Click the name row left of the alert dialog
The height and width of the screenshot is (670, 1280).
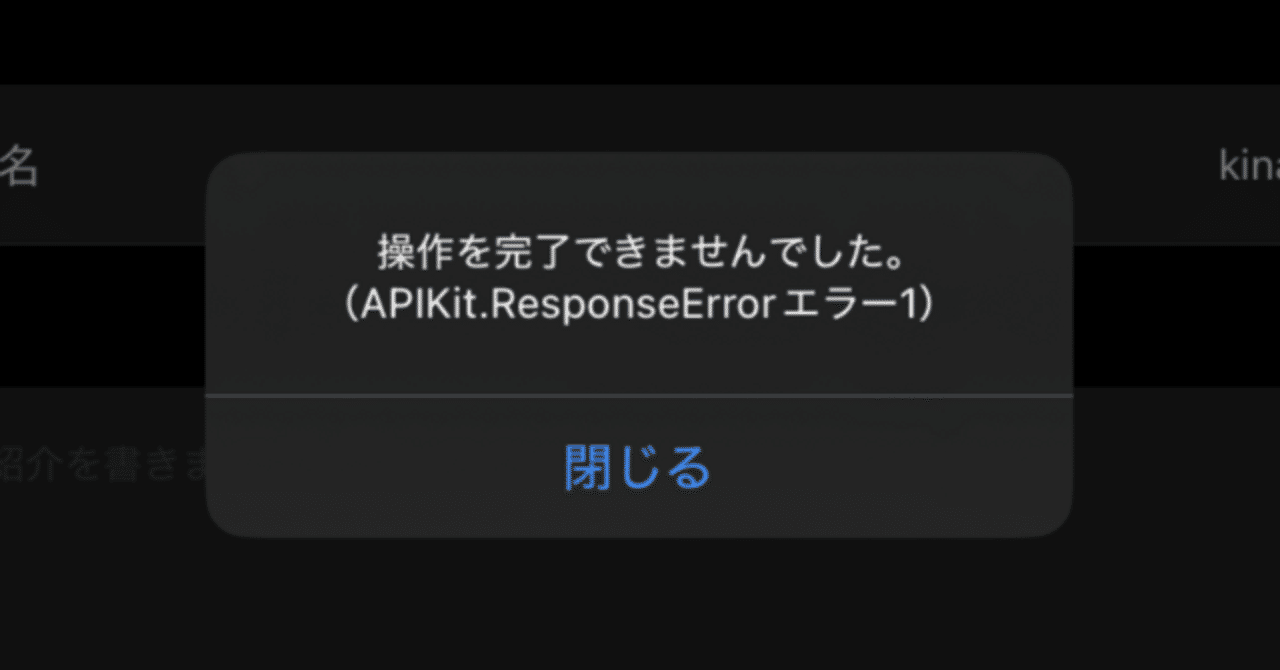pos(103,165)
